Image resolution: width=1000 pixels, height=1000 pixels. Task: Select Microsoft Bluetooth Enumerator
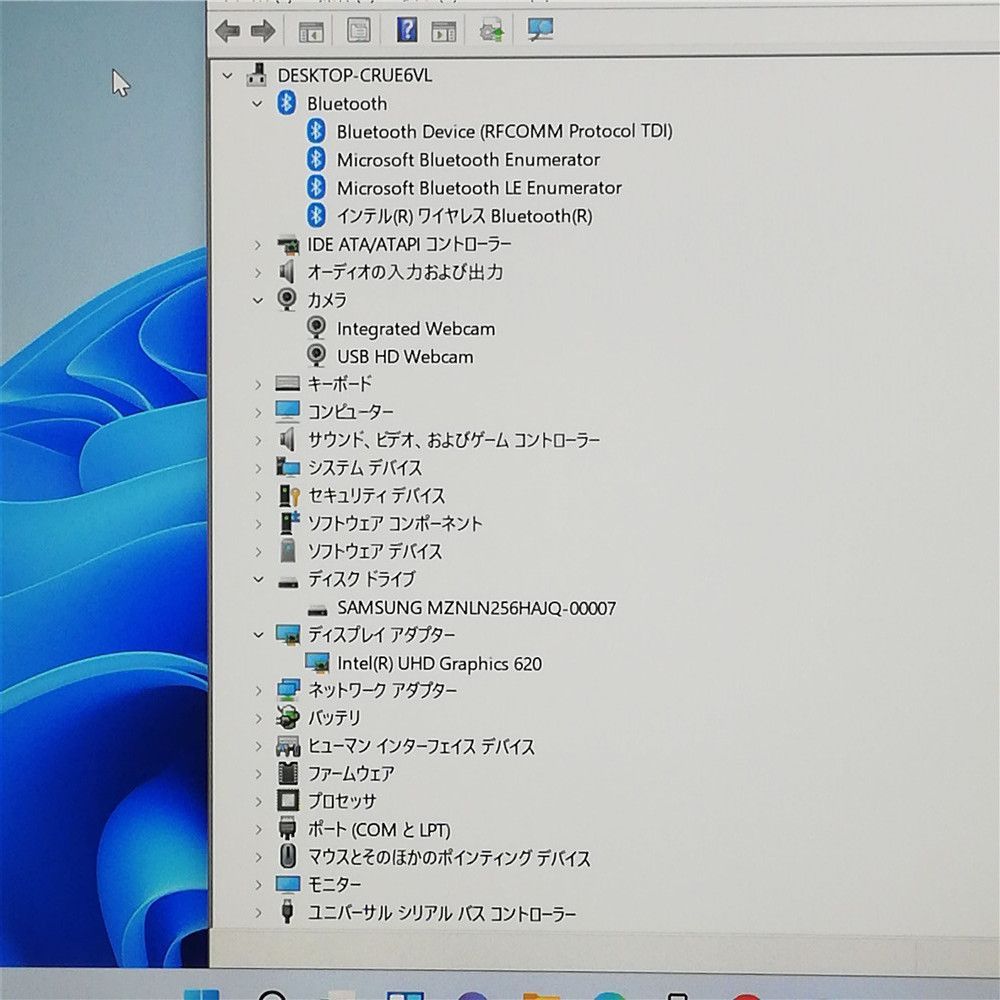[468, 159]
